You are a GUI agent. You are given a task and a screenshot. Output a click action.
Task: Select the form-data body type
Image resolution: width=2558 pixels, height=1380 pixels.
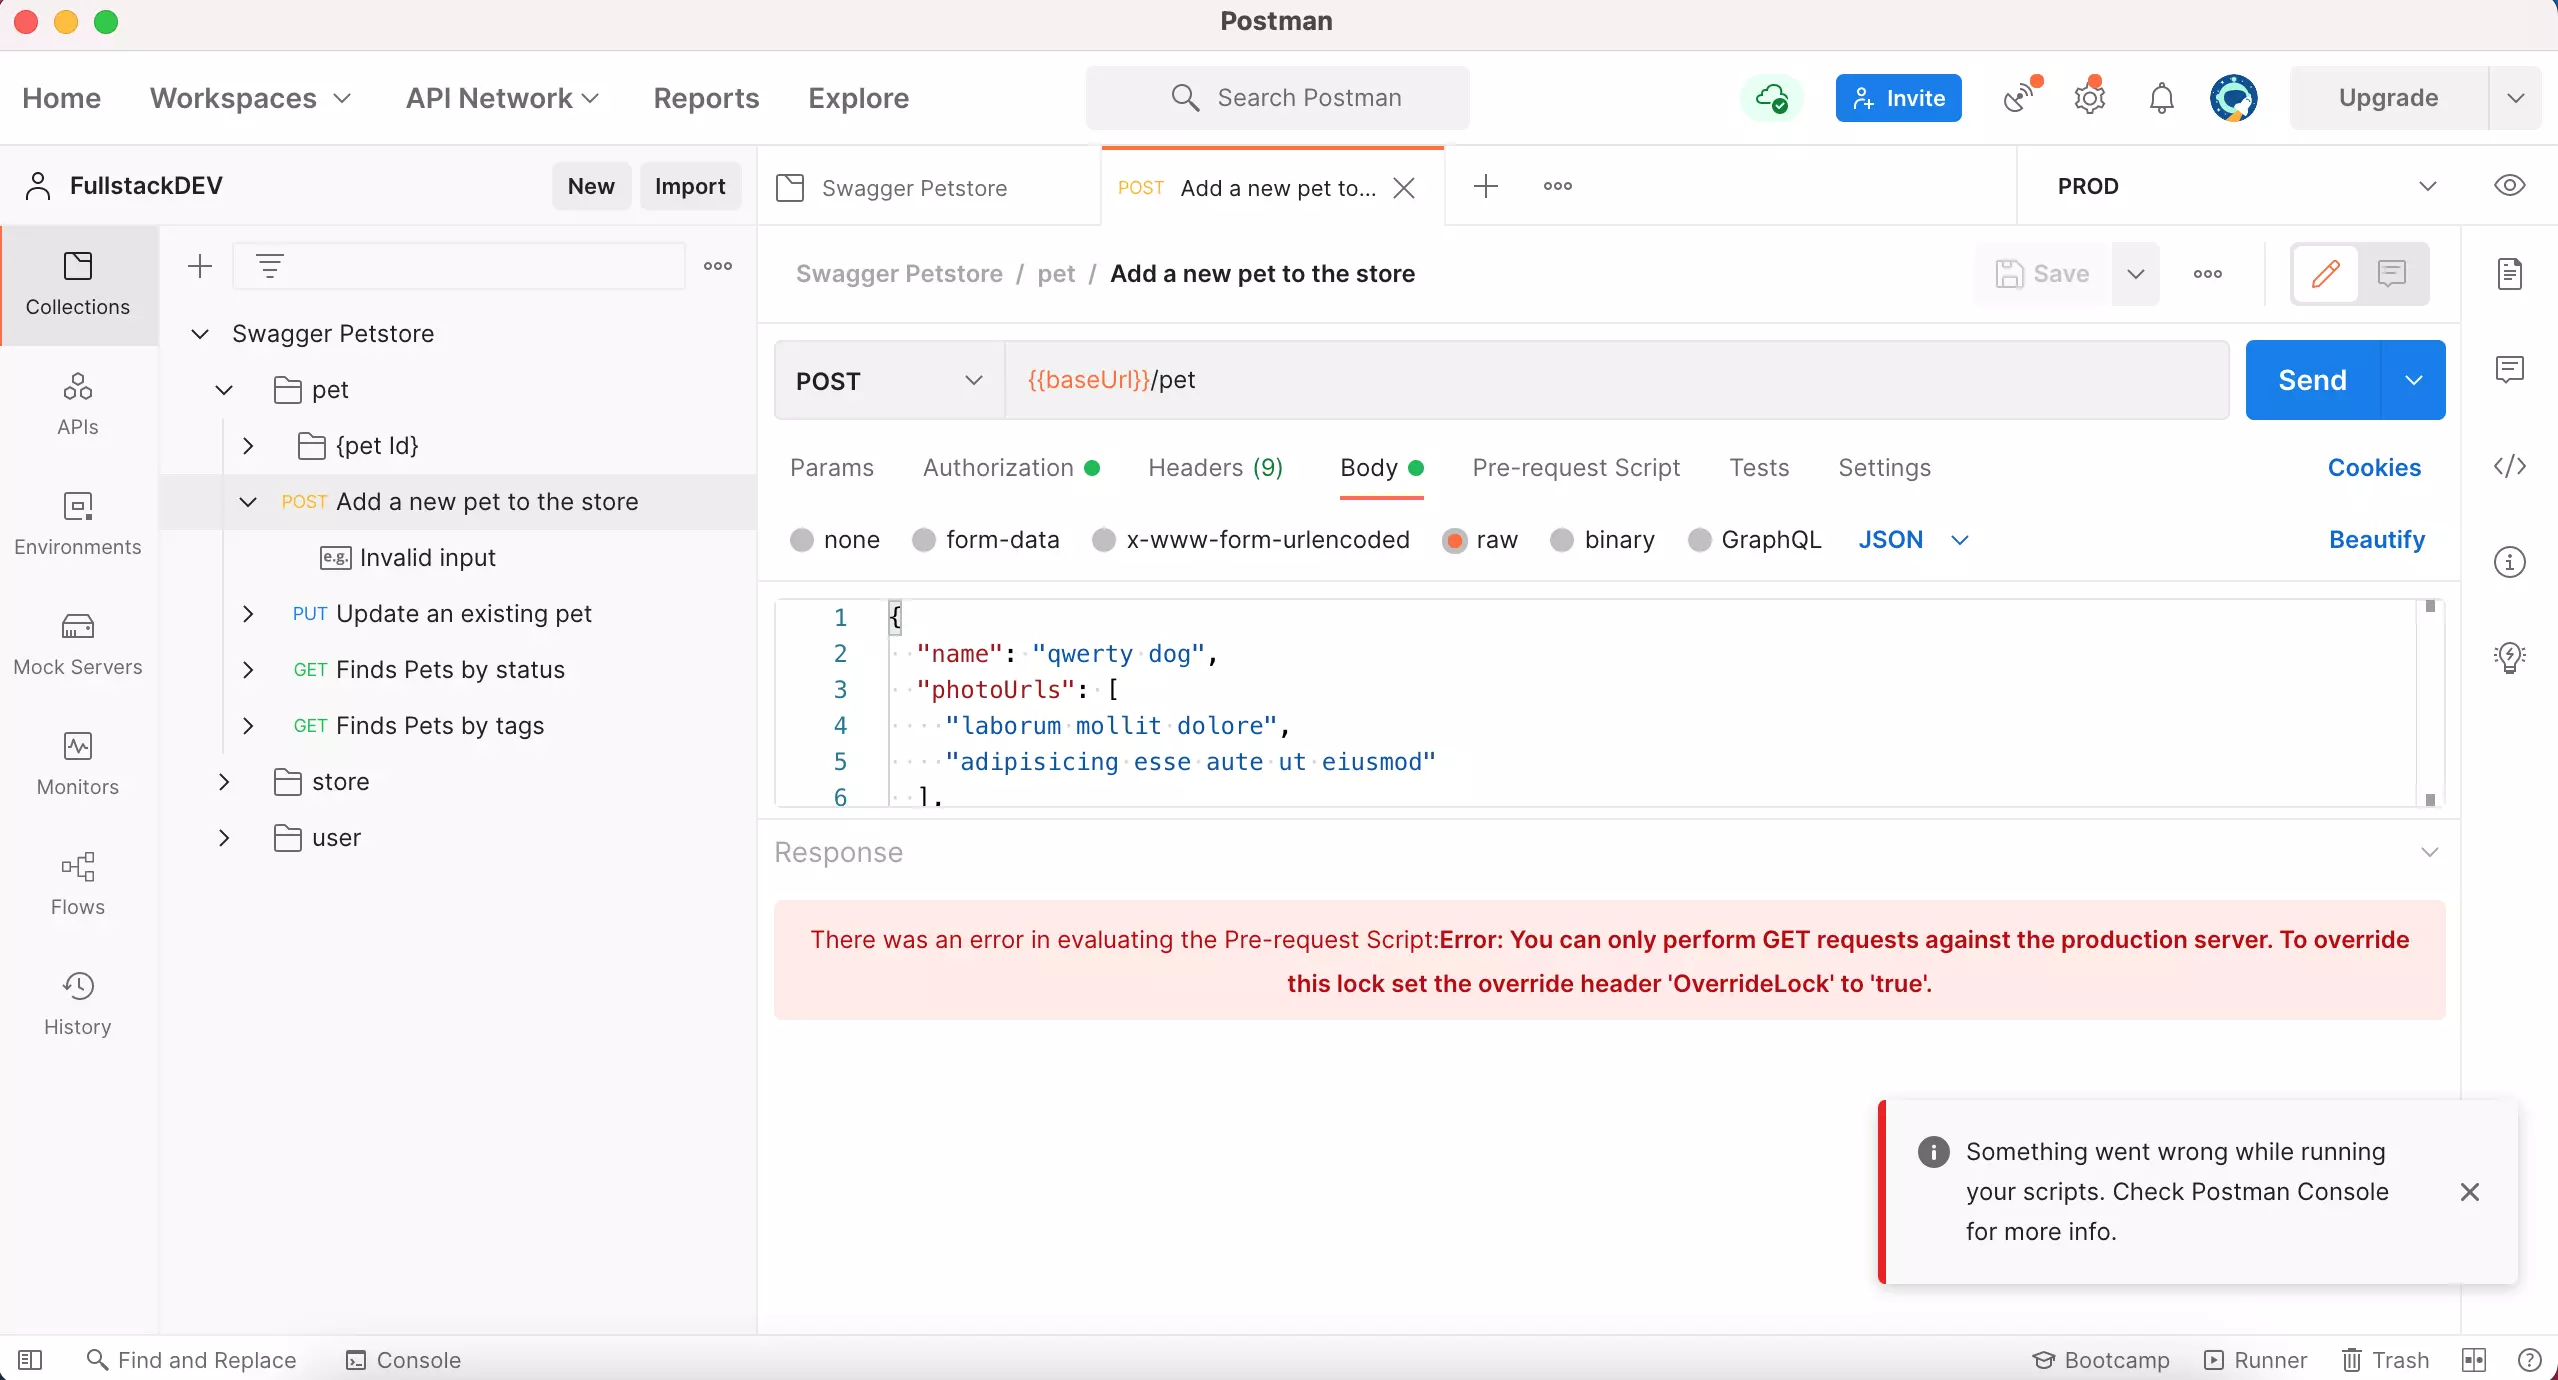pos(924,540)
